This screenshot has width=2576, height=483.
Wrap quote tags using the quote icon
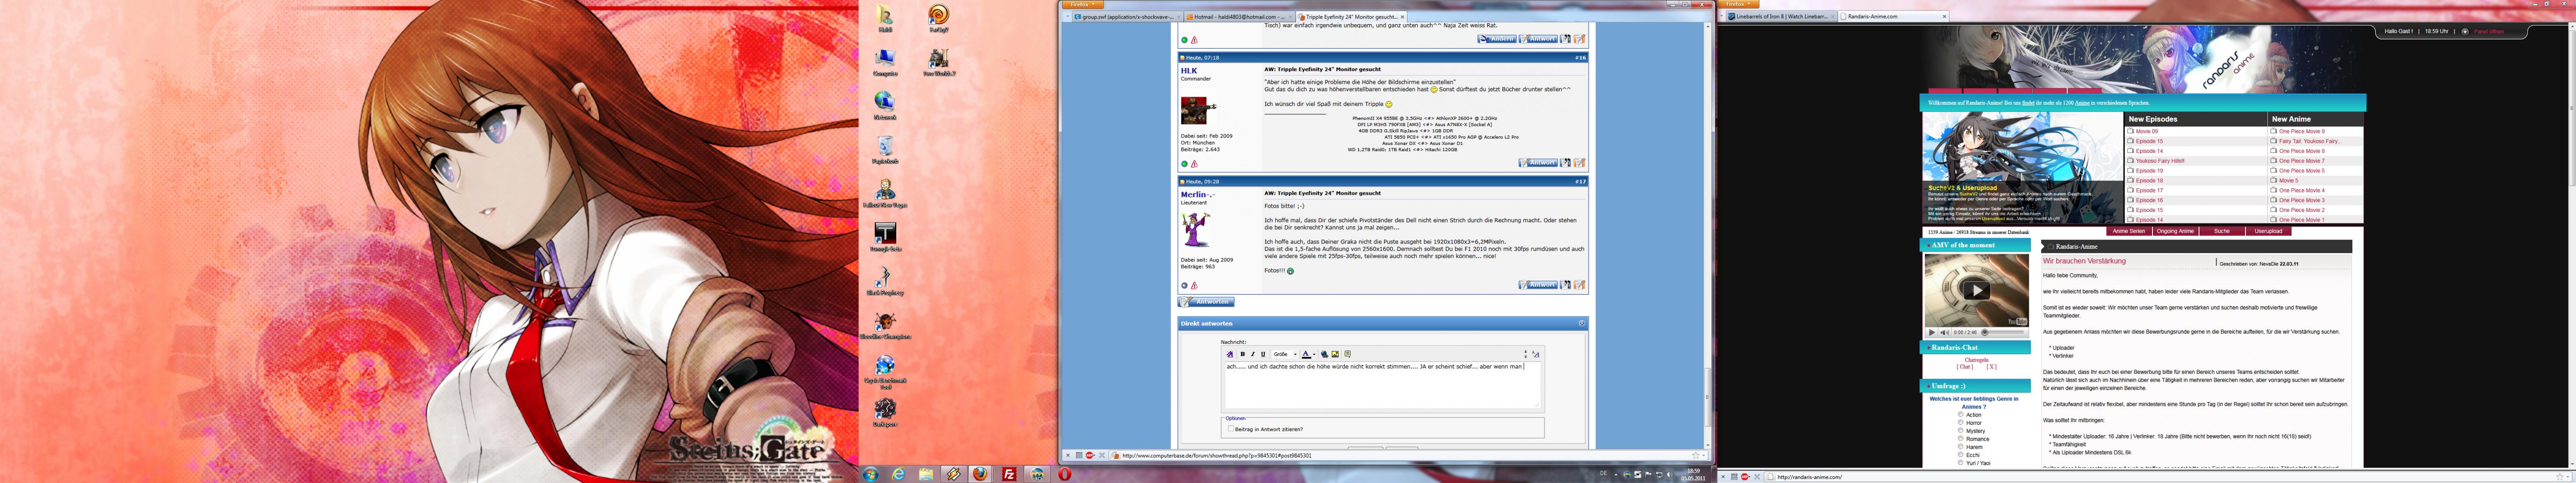pyautogui.click(x=1347, y=354)
